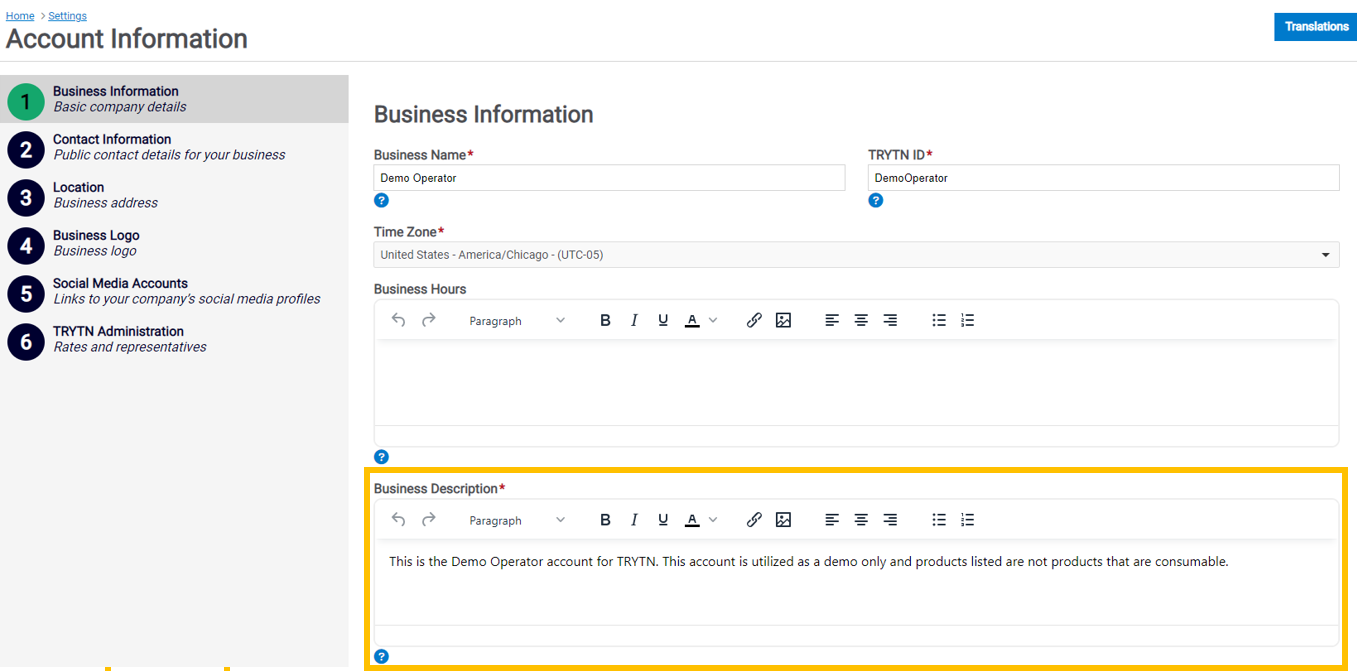Click the Business Description text body
This screenshot has height=671, width=1357.
(x=856, y=582)
